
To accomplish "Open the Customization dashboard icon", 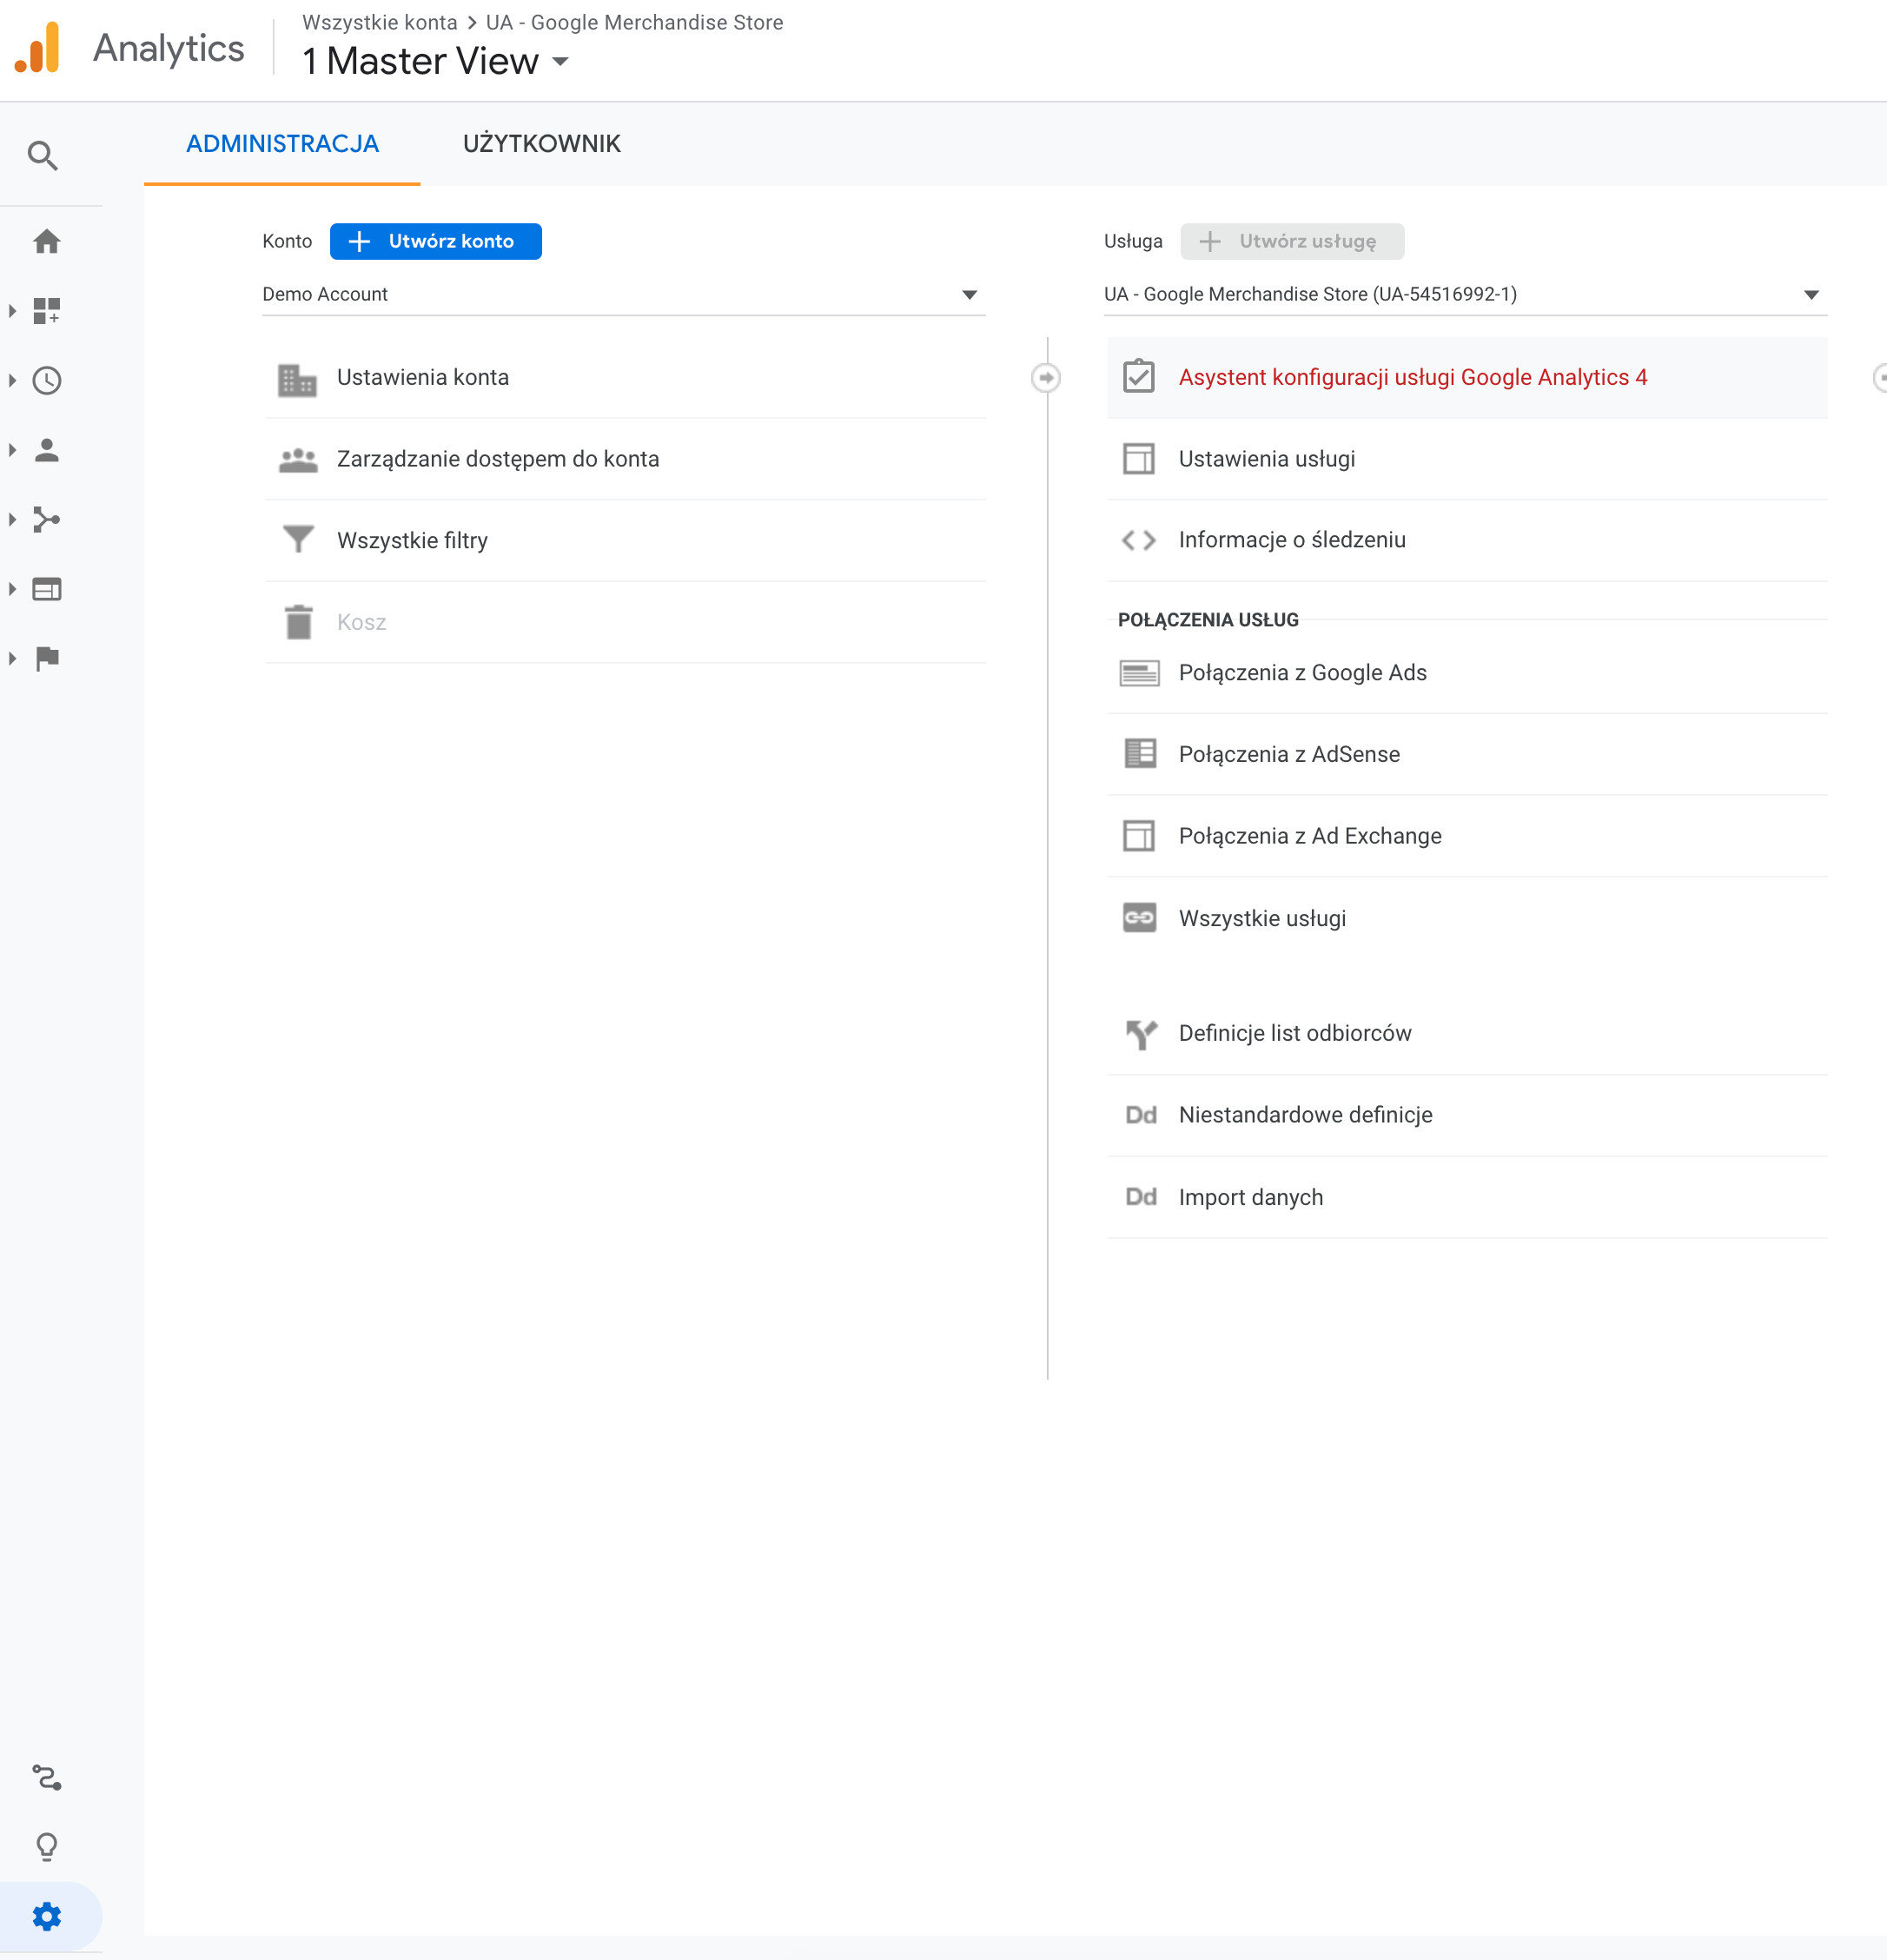I will [47, 311].
